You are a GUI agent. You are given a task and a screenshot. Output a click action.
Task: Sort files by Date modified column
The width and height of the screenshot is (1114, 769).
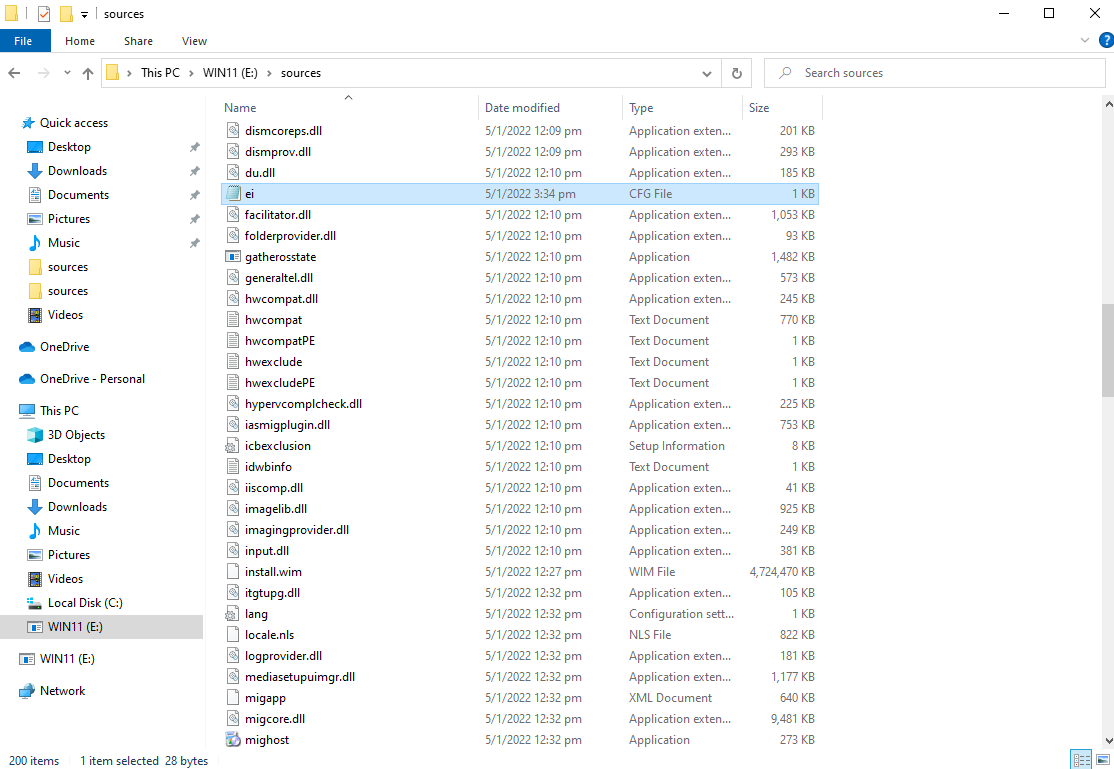522,108
